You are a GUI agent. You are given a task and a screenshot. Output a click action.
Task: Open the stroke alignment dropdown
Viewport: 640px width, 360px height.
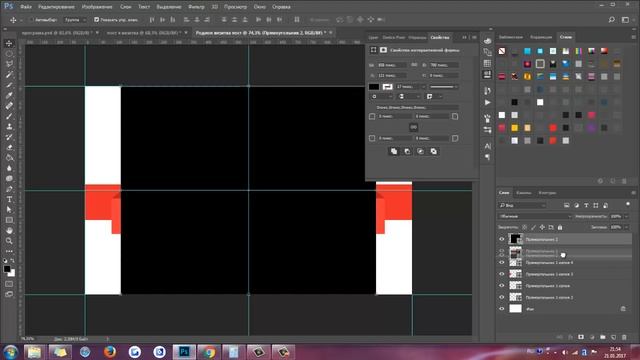pos(382,97)
